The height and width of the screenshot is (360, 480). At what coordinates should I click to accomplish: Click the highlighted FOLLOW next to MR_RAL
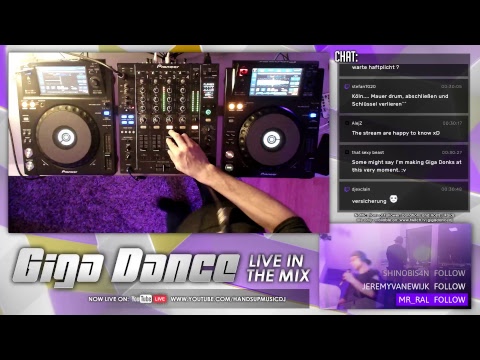[449, 300]
